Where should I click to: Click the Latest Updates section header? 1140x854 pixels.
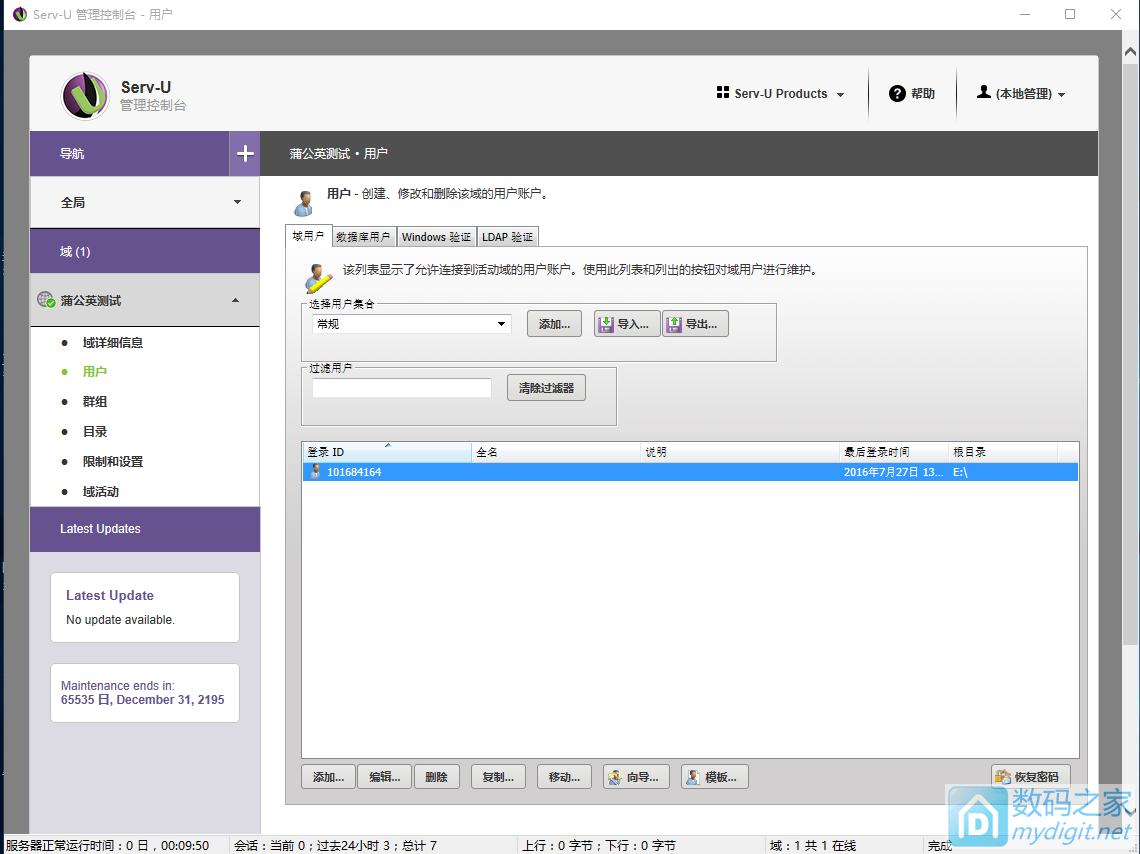coord(145,528)
